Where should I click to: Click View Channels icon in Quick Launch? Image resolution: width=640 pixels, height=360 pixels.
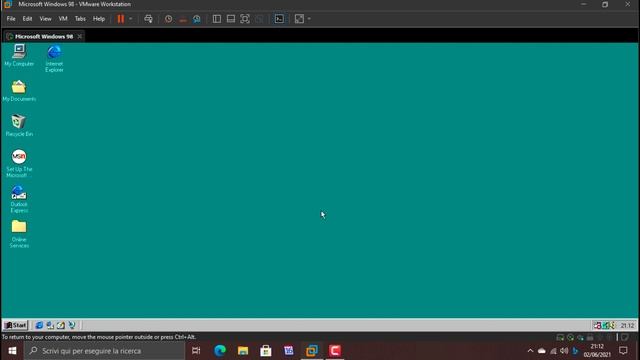72,325
